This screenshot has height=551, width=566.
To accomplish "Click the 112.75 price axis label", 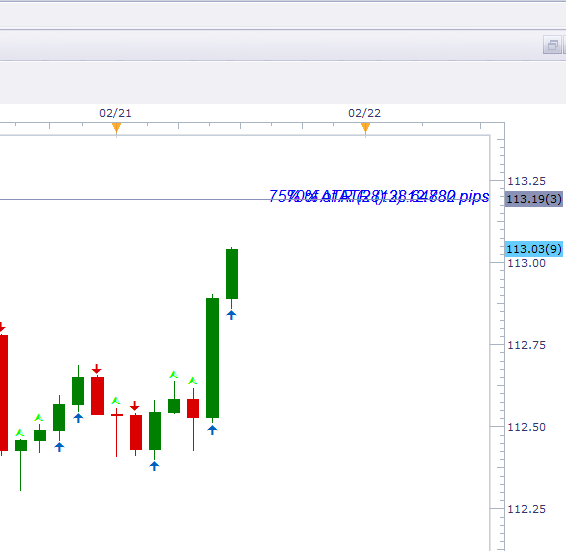I will (526, 345).
